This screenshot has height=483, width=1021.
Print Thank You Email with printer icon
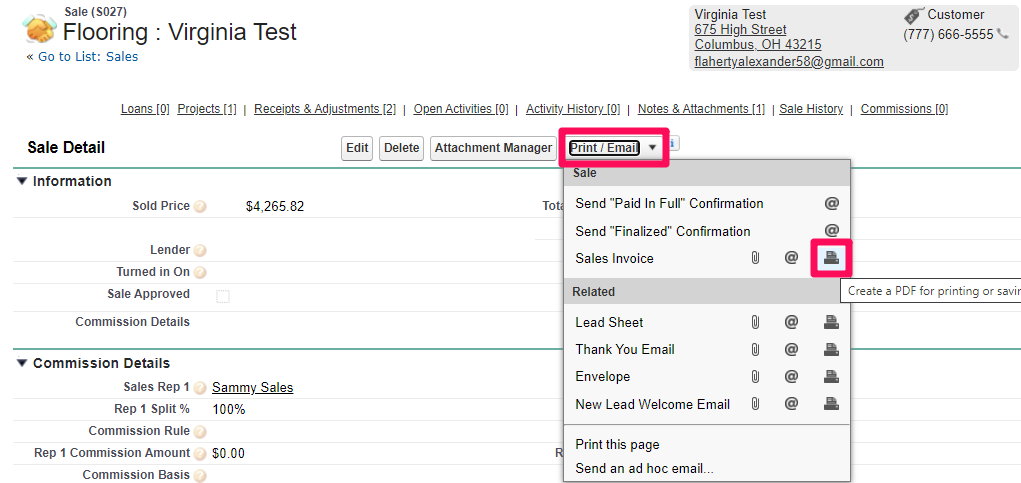pyautogui.click(x=832, y=350)
